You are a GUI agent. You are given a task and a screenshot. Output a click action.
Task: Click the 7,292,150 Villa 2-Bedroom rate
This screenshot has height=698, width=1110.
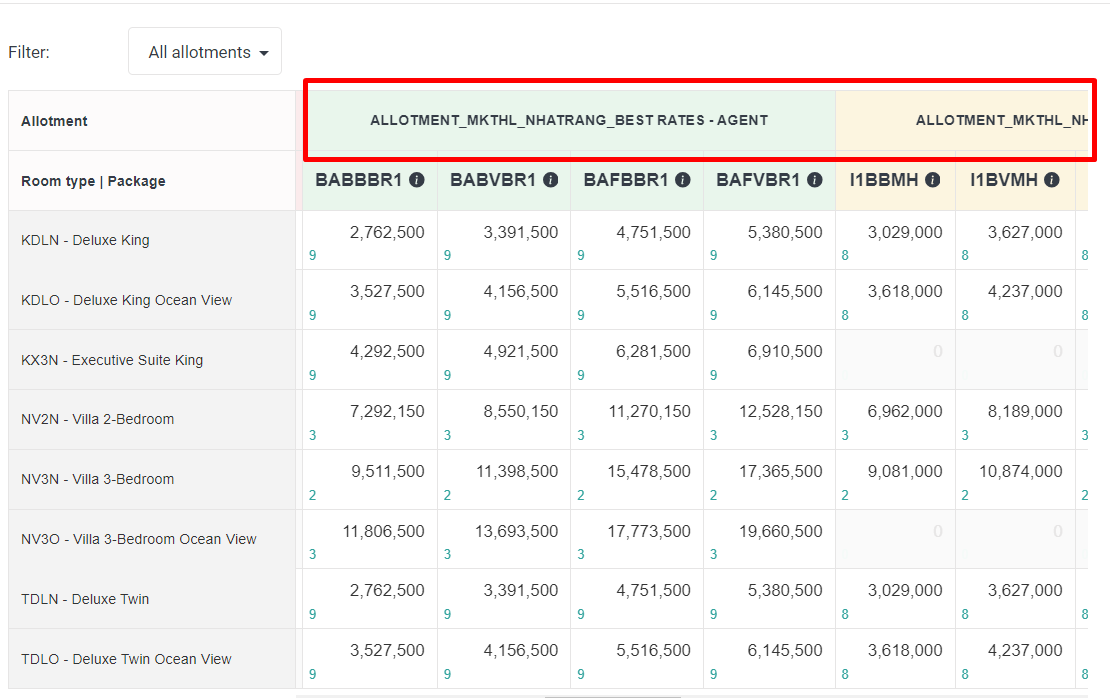click(386, 411)
